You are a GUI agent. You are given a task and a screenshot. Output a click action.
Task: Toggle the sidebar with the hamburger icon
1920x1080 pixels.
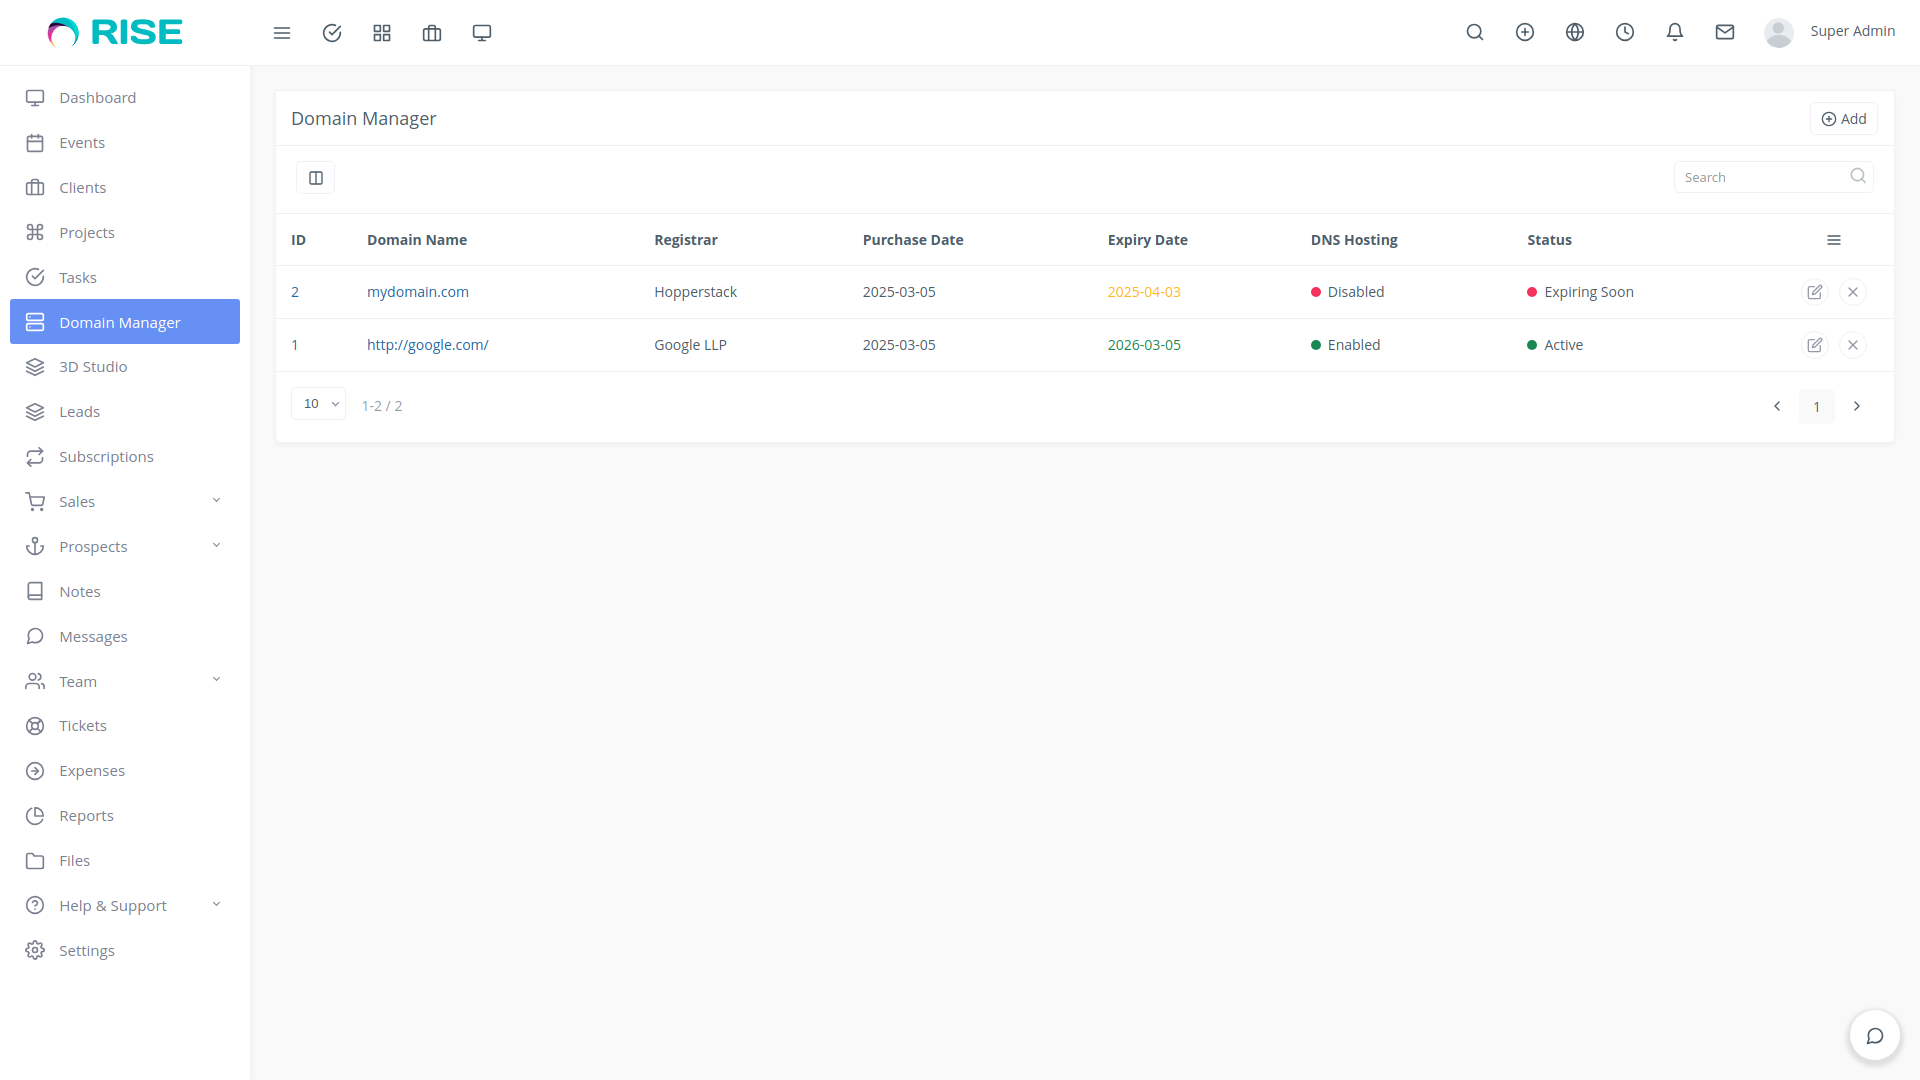point(282,32)
